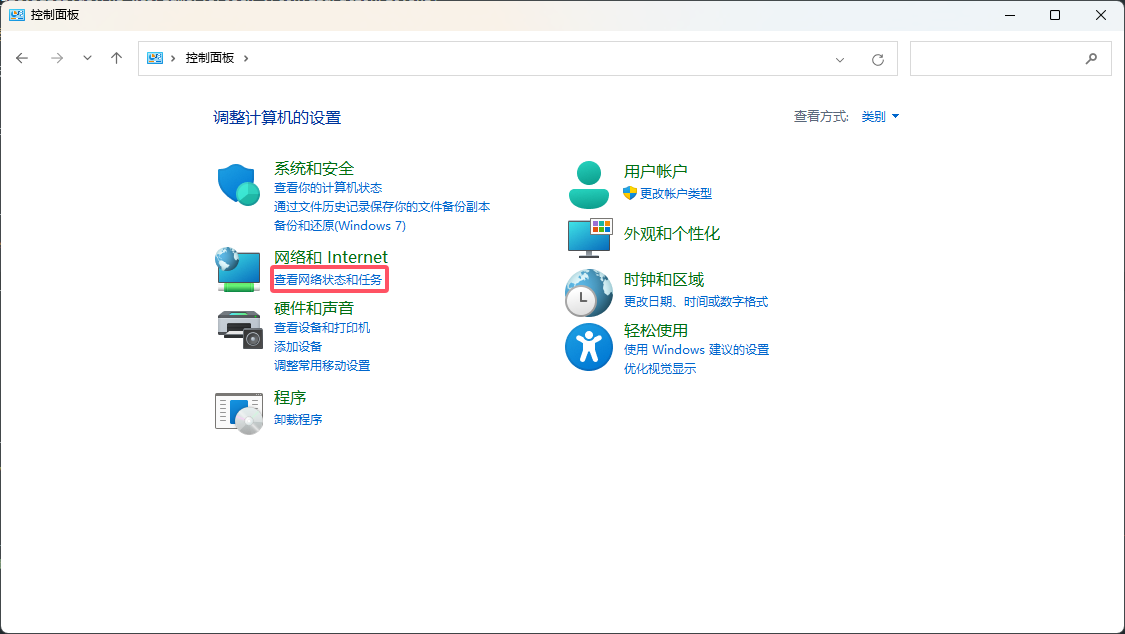Image resolution: width=1125 pixels, height=634 pixels.
Task: Click the Control Panel icon in address bar
Action: (x=155, y=58)
